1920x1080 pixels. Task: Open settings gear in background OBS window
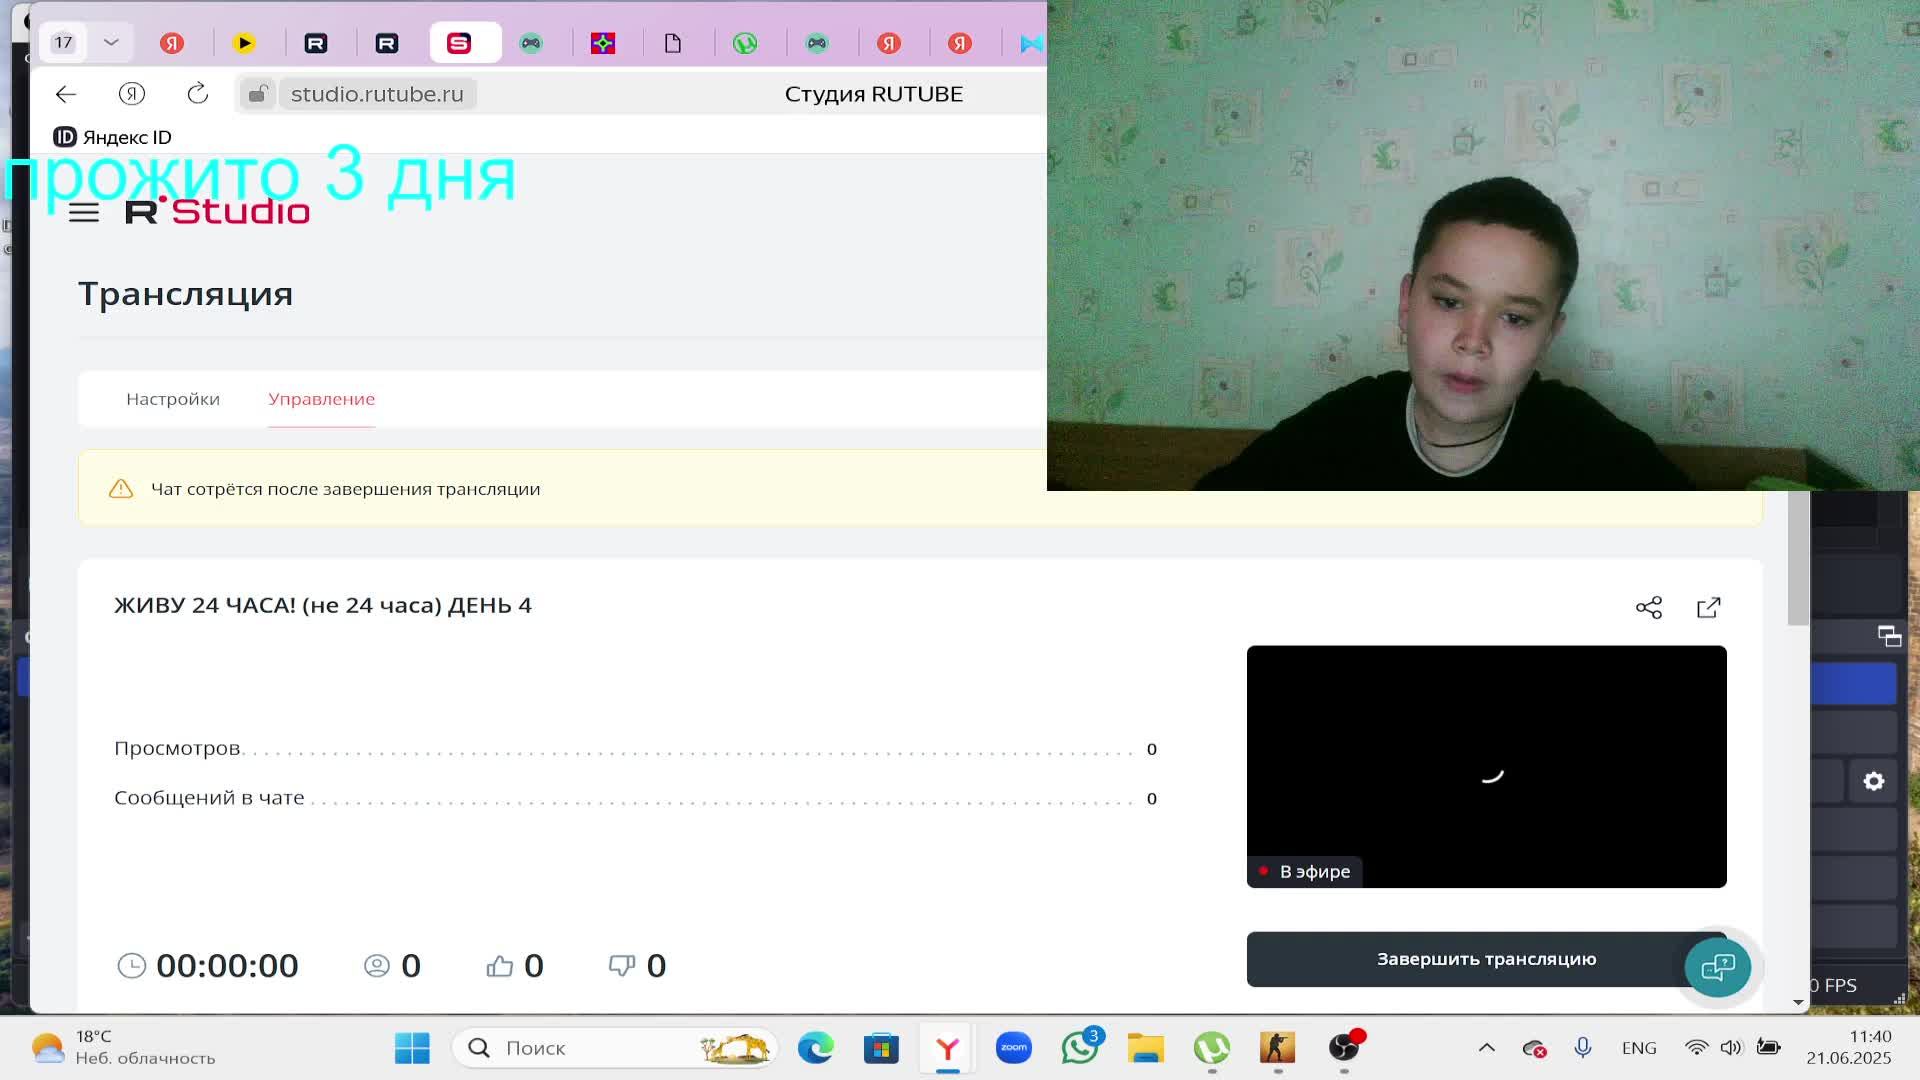click(1874, 781)
